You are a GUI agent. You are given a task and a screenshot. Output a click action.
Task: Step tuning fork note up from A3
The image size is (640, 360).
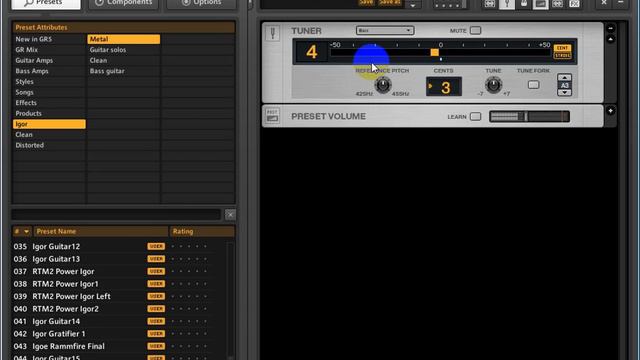point(564,78)
